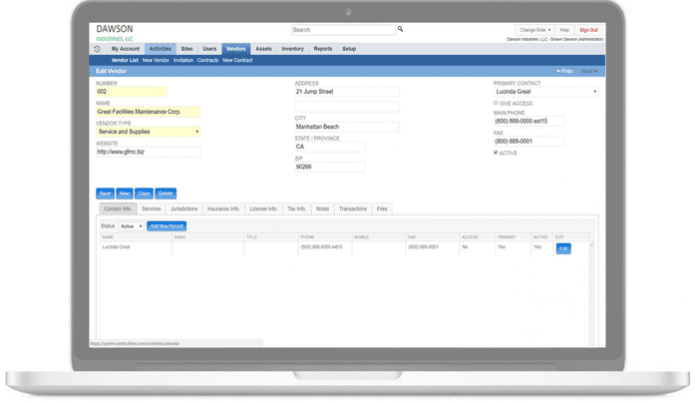Switch to the Notes tab
Image resolution: width=695 pixels, height=403 pixels.
pos(322,209)
